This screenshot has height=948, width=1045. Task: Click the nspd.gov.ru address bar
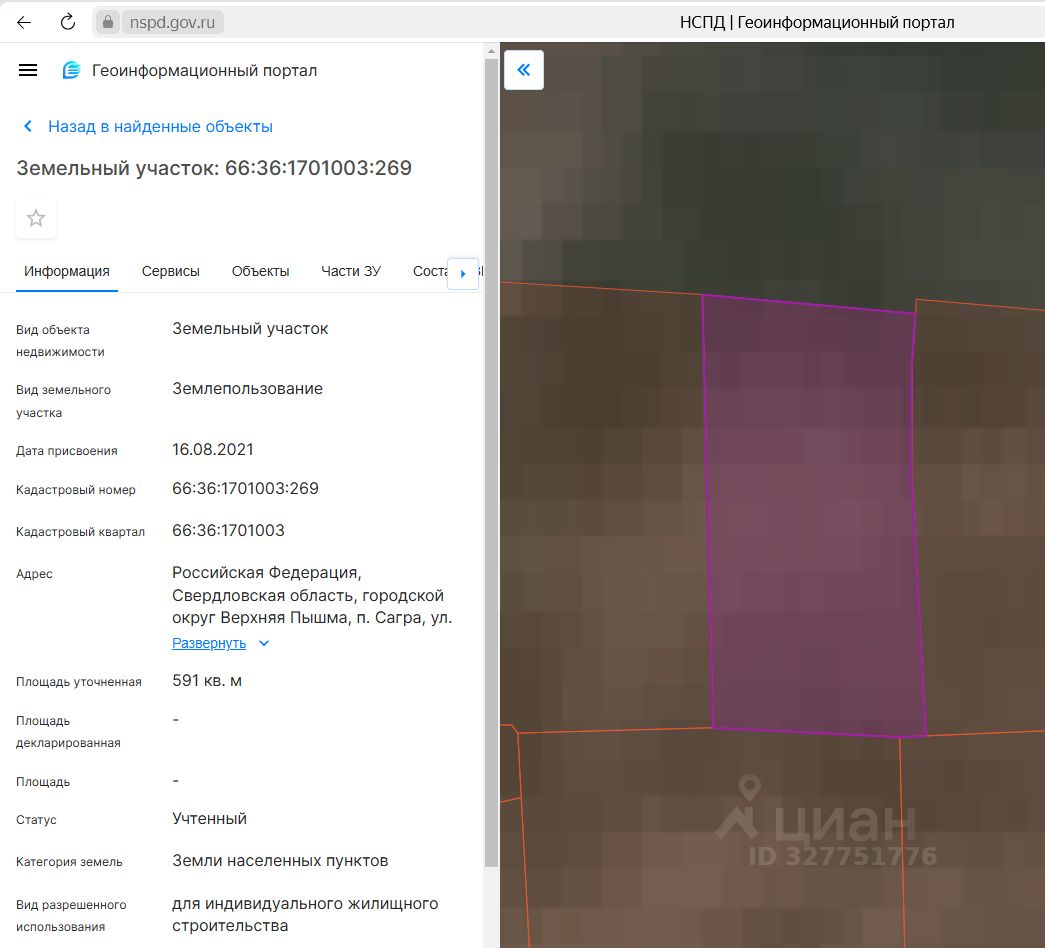coord(172,22)
